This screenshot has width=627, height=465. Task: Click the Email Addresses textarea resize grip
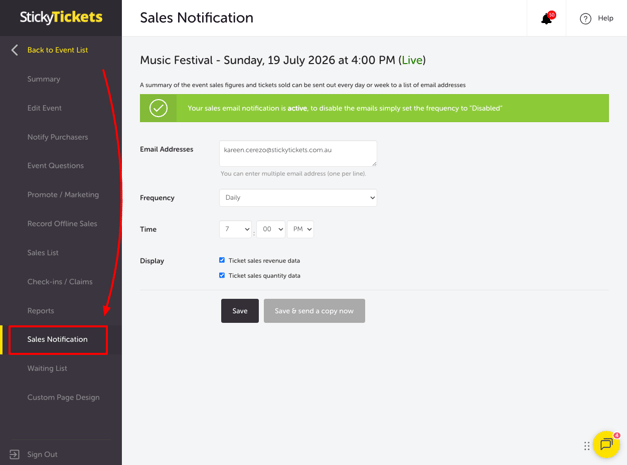pos(374,164)
